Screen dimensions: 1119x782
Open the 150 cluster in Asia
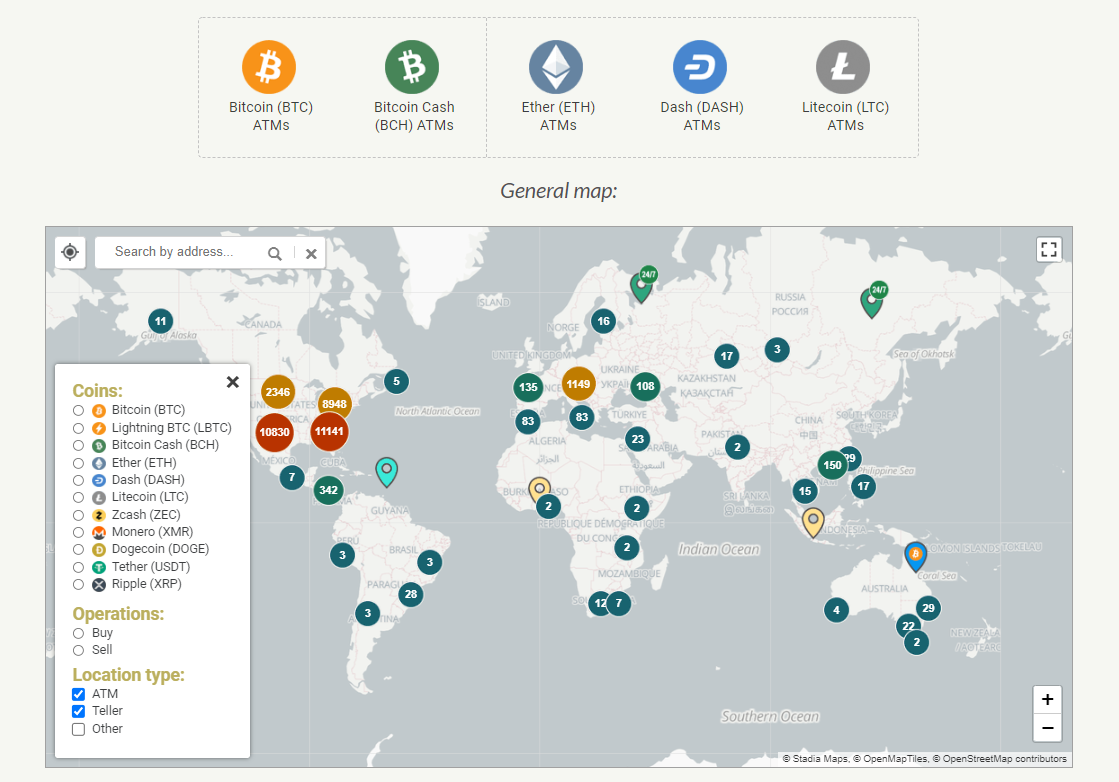[x=832, y=465]
